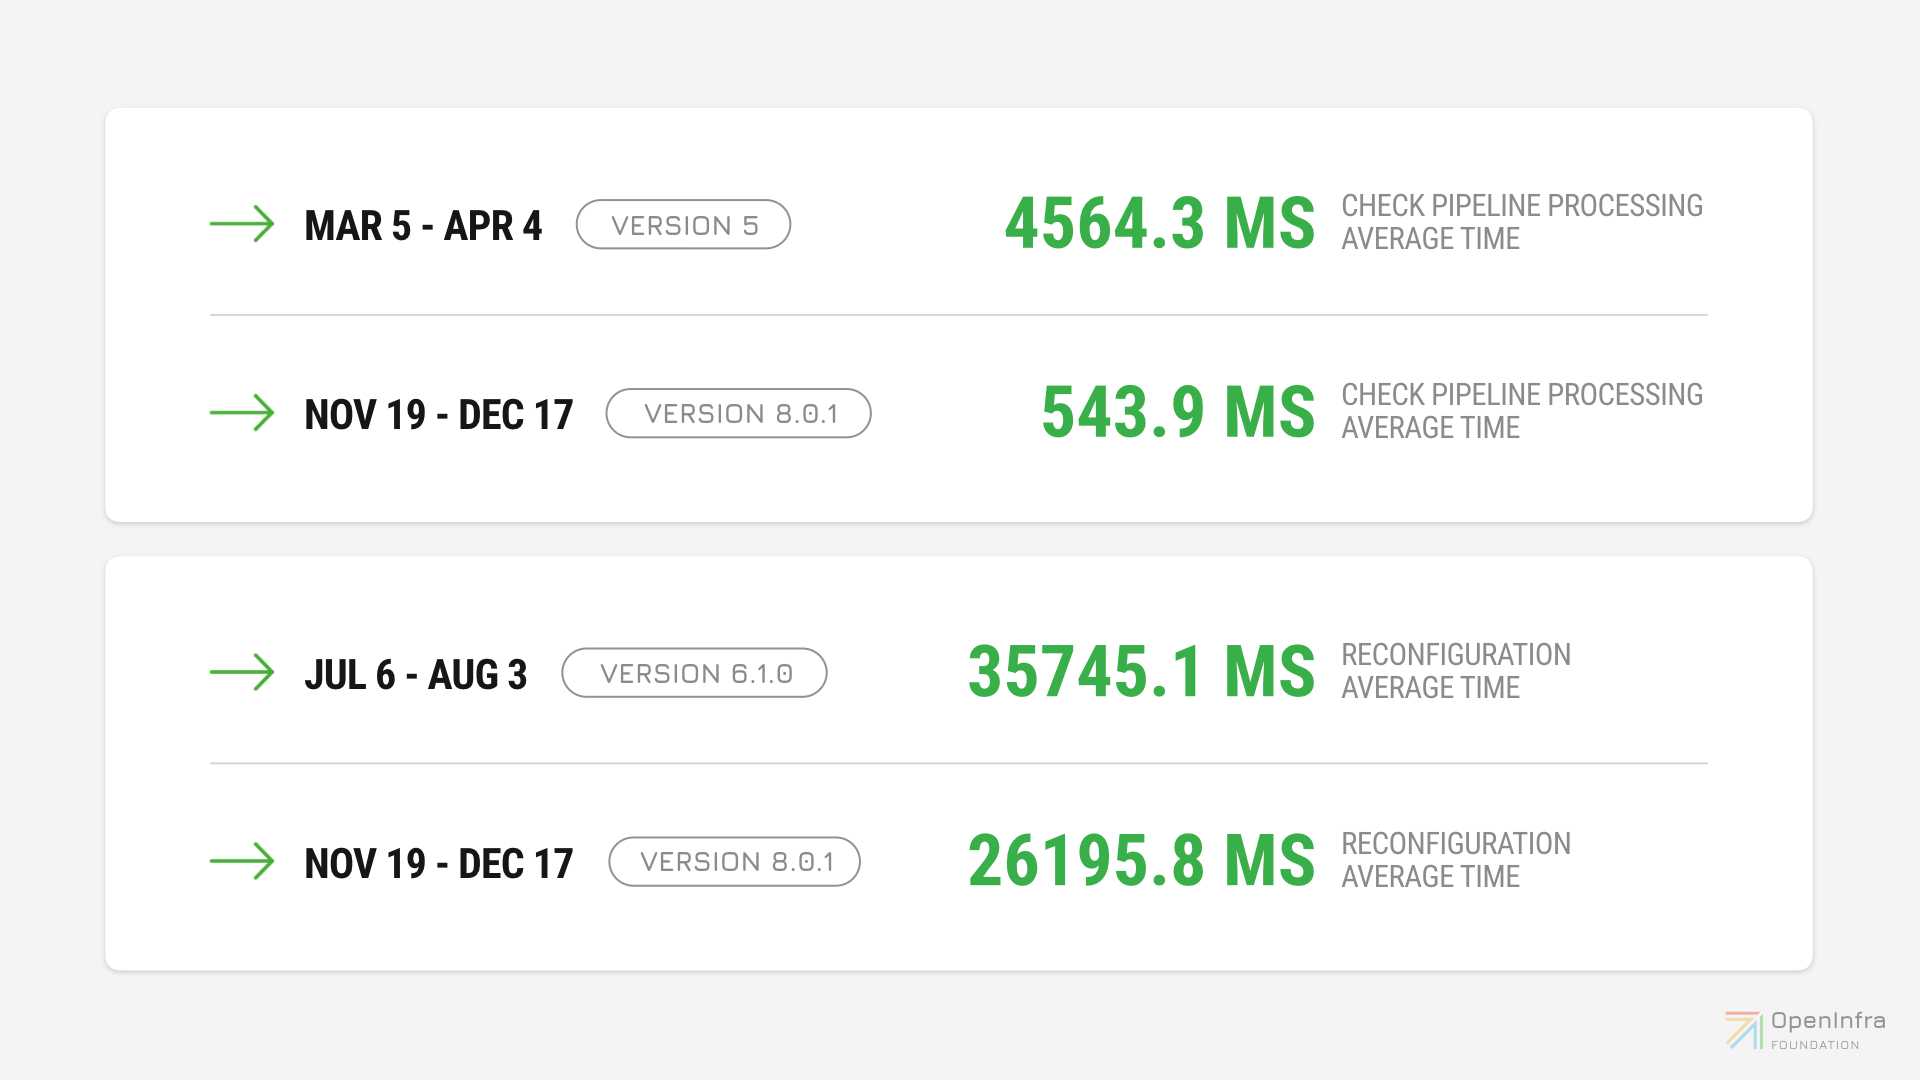This screenshot has height=1080, width=1920.
Task: Click the 26195.8 MS value
Action: coord(1142,860)
